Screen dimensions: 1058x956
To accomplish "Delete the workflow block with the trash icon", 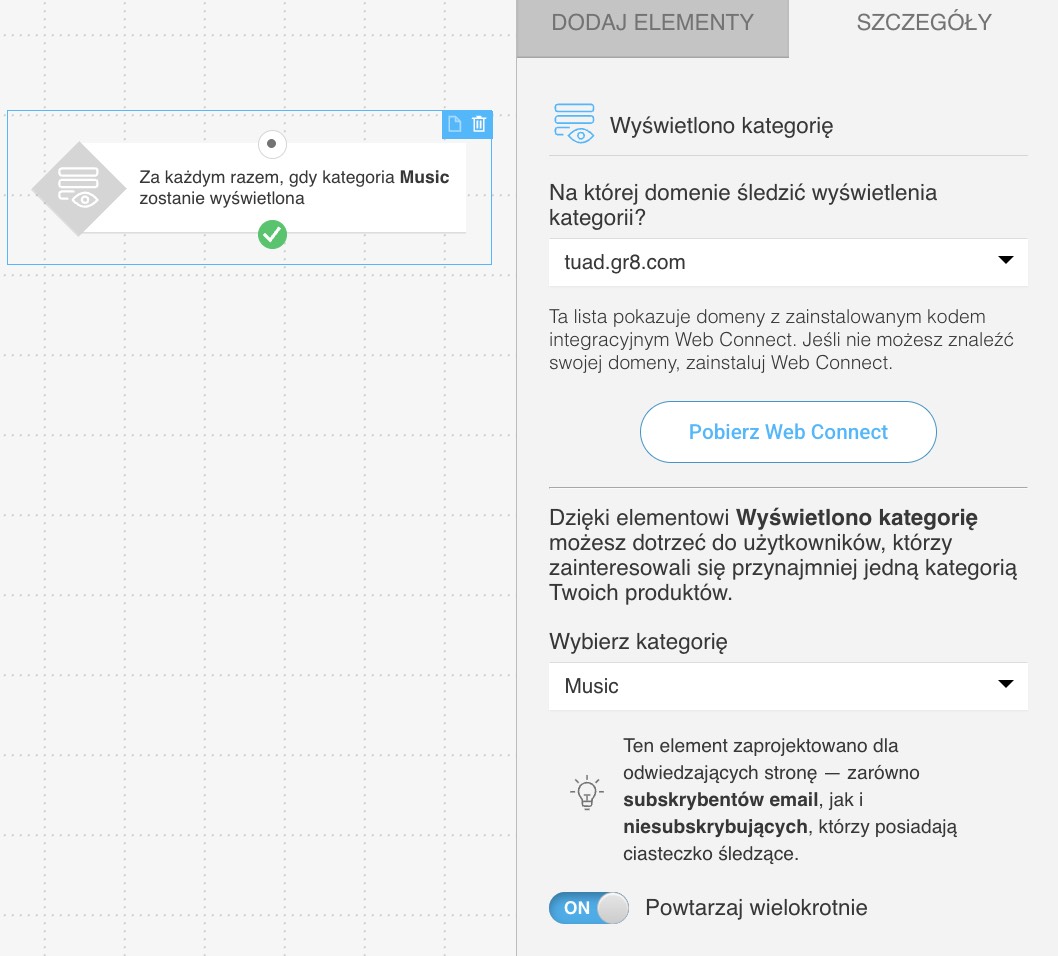I will (x=479, y=124).
